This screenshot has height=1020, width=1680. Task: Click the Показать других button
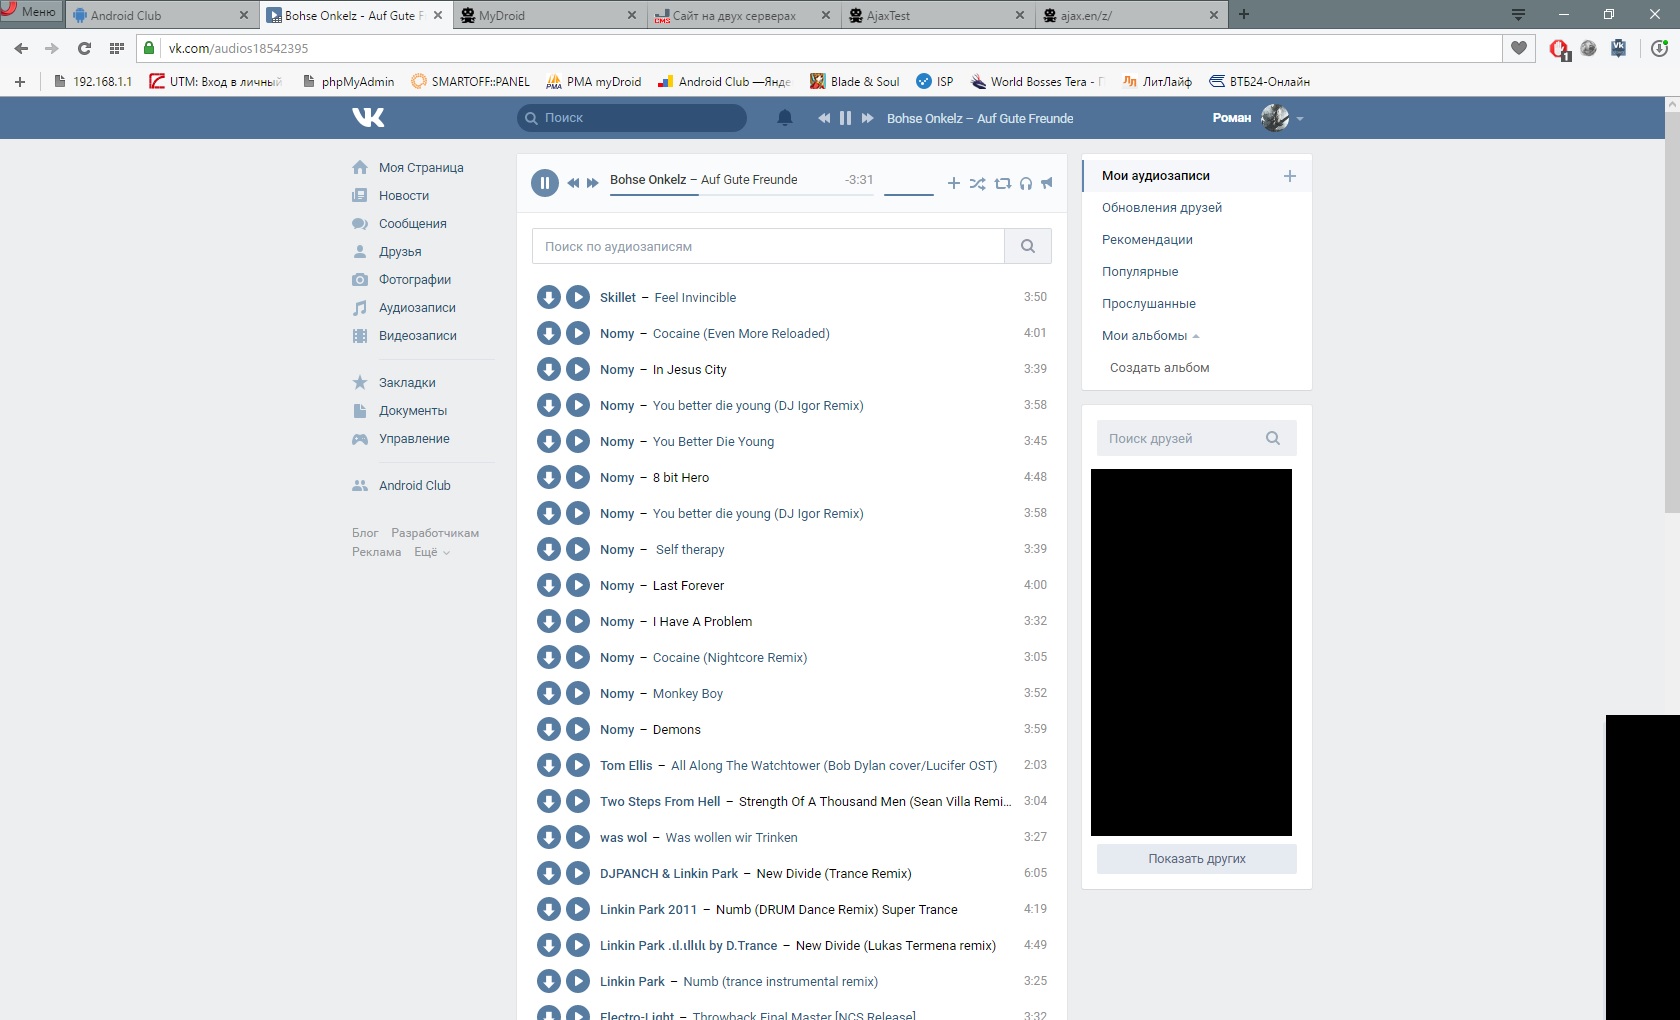[1196, 859]
